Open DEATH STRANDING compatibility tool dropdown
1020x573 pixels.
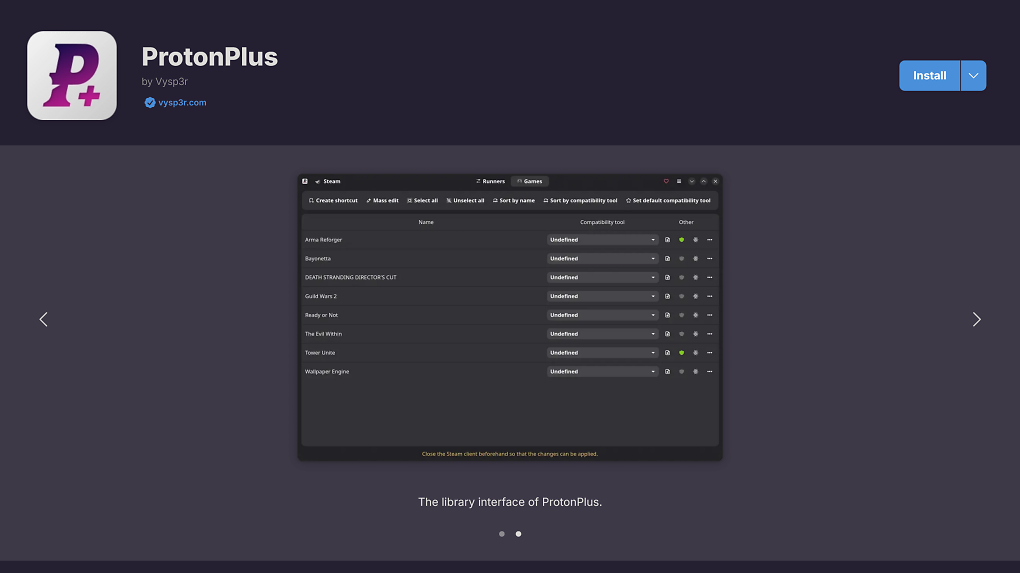[602, 278]
